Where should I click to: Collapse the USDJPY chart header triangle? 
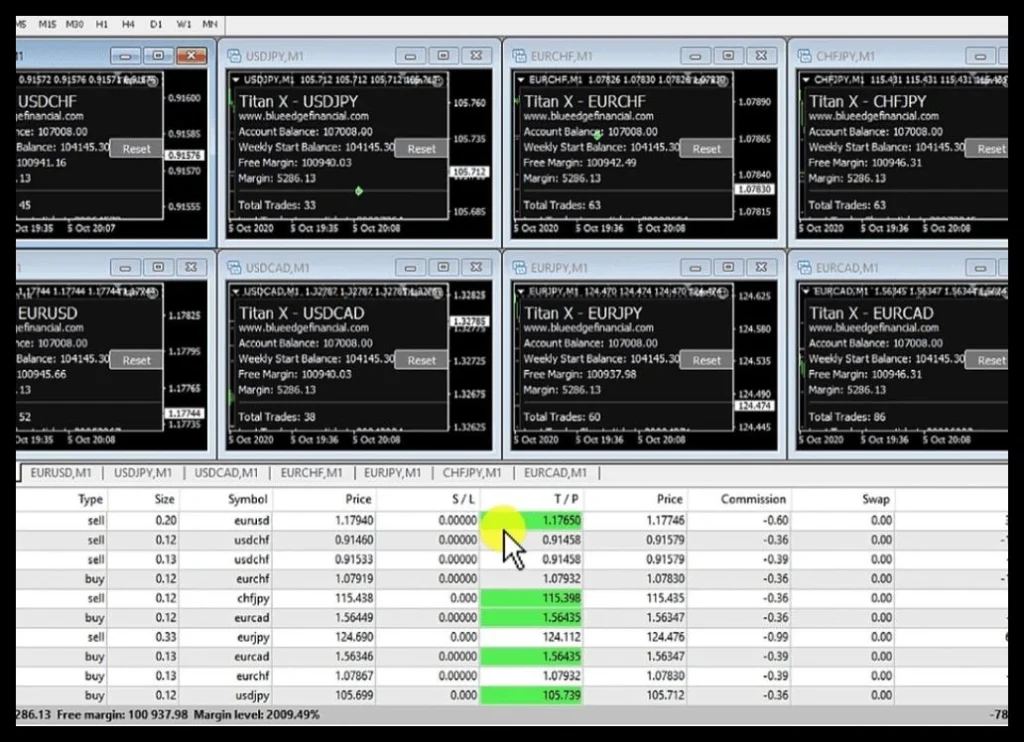(x=235, y=80)
